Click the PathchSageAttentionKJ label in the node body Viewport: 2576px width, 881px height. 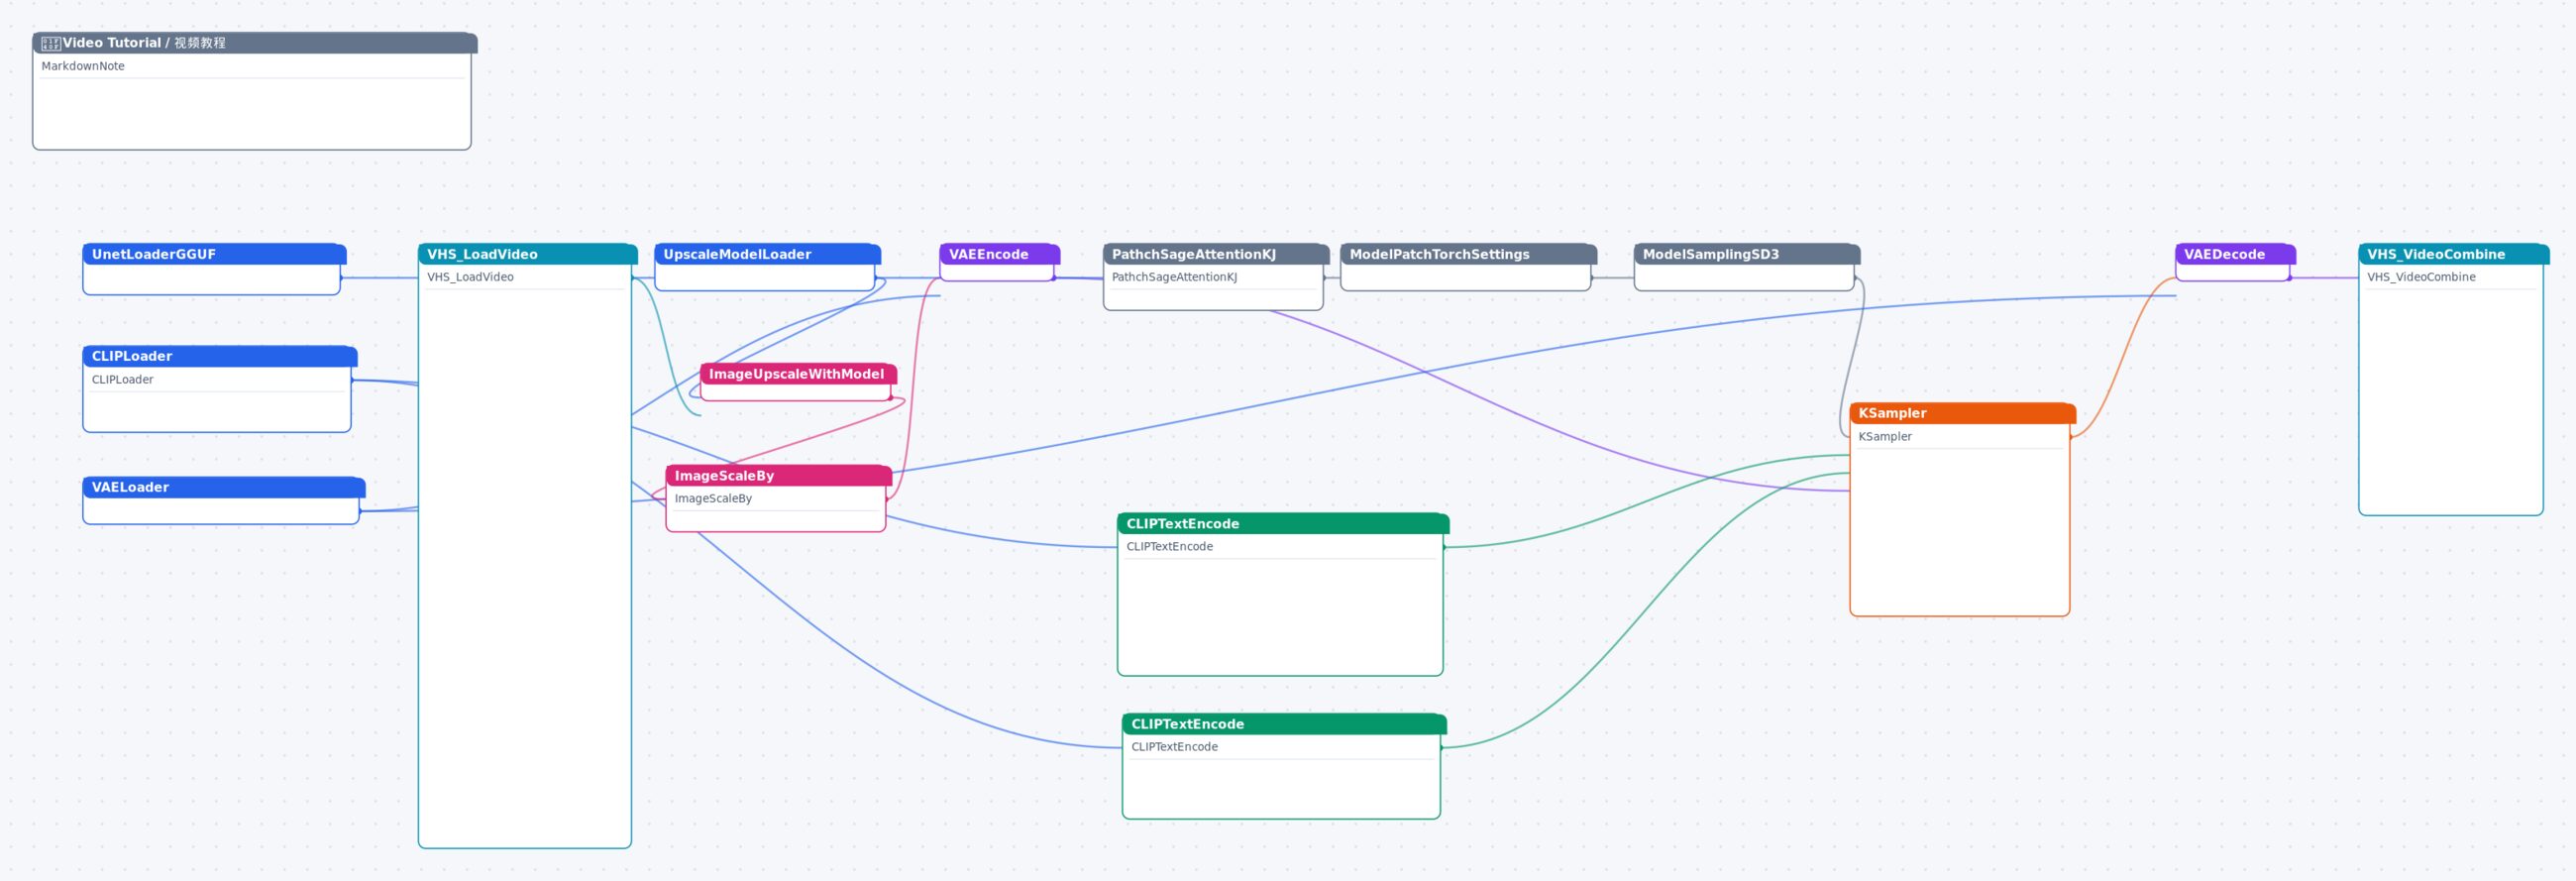(x=1174, y=277)
